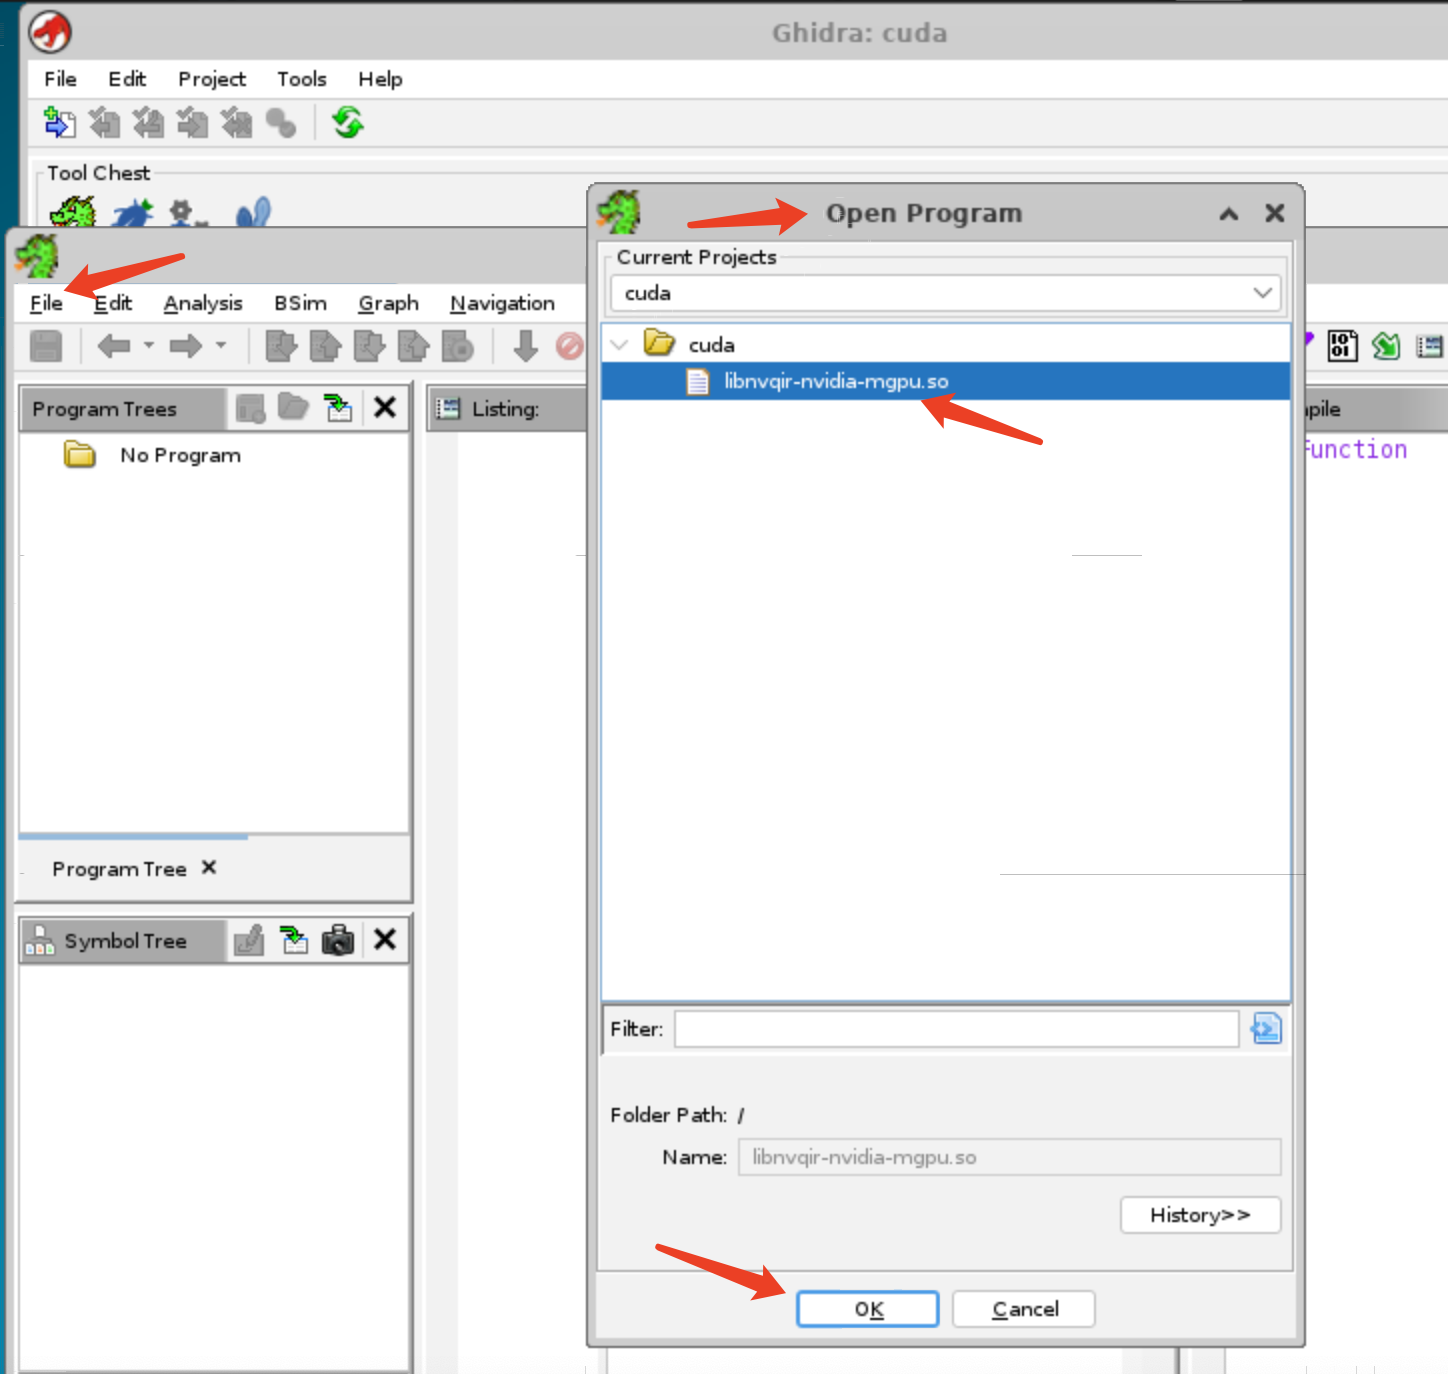Click the forward navigation arrow in CodeBrowser toolbar
Screen dimensions: 1448x1374
click(186, 346)
